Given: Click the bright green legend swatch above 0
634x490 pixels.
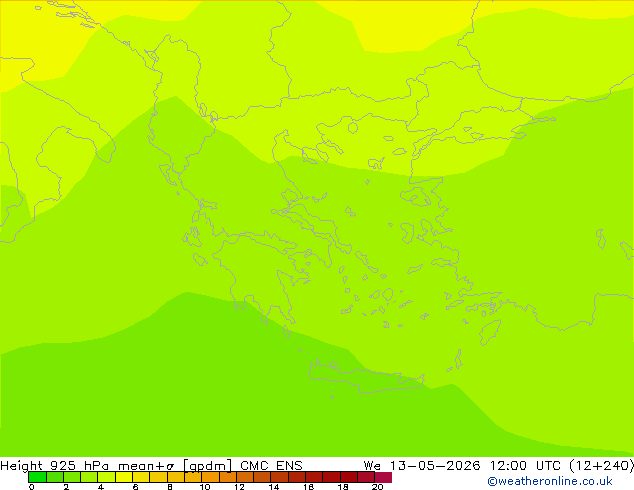Looking at the screenshot, I should pos(37,477).
